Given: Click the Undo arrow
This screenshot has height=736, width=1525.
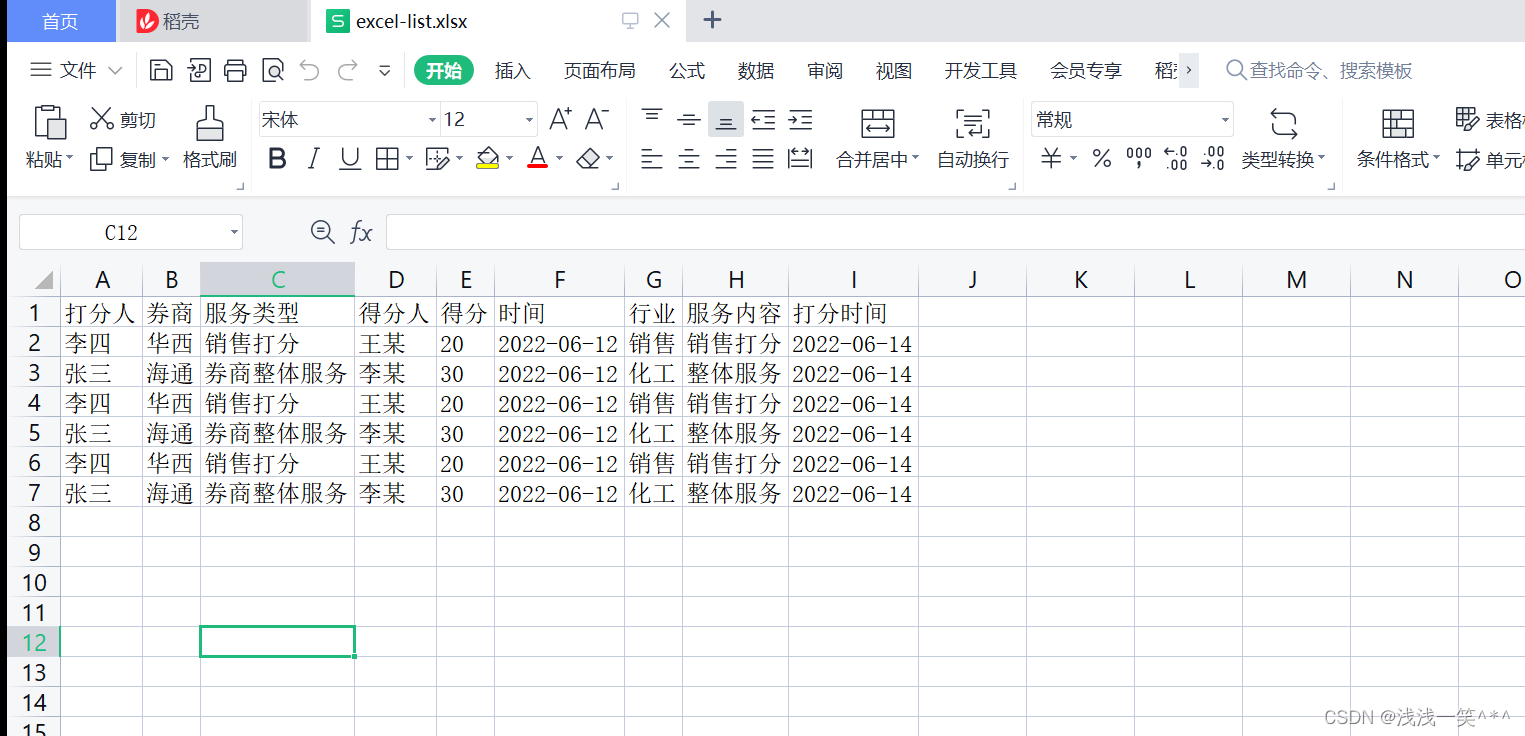Looking at the screenshot, I should pos(310,70).
